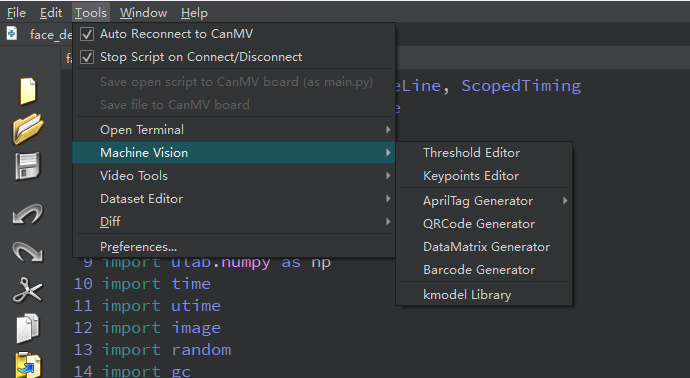Open kmodel Library
The width and height of the screenshot is (690, 378).
[484, 294]
